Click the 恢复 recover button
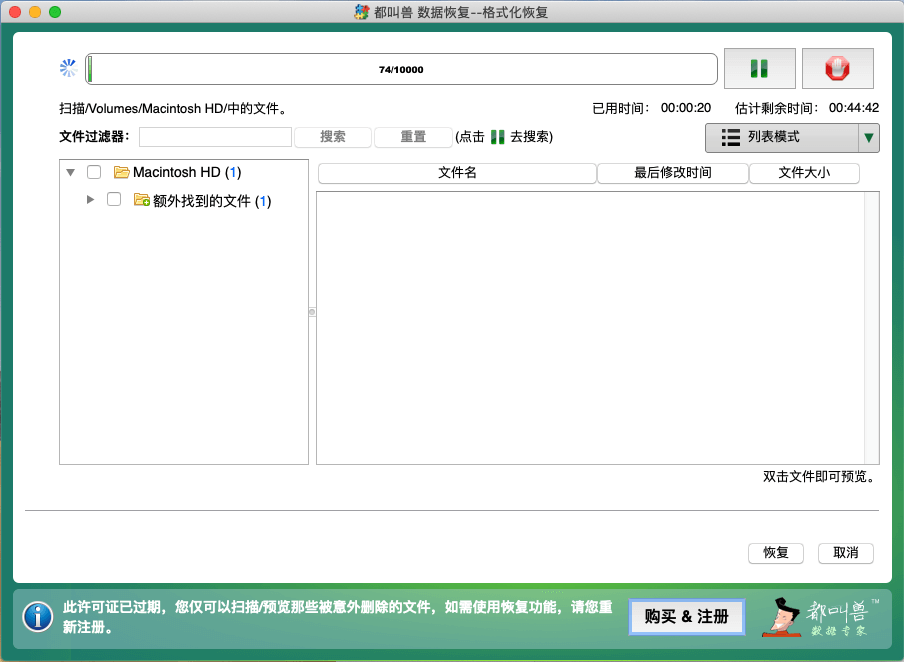The width and height of the screenshot is (904, 662). (x=775, y=553)
